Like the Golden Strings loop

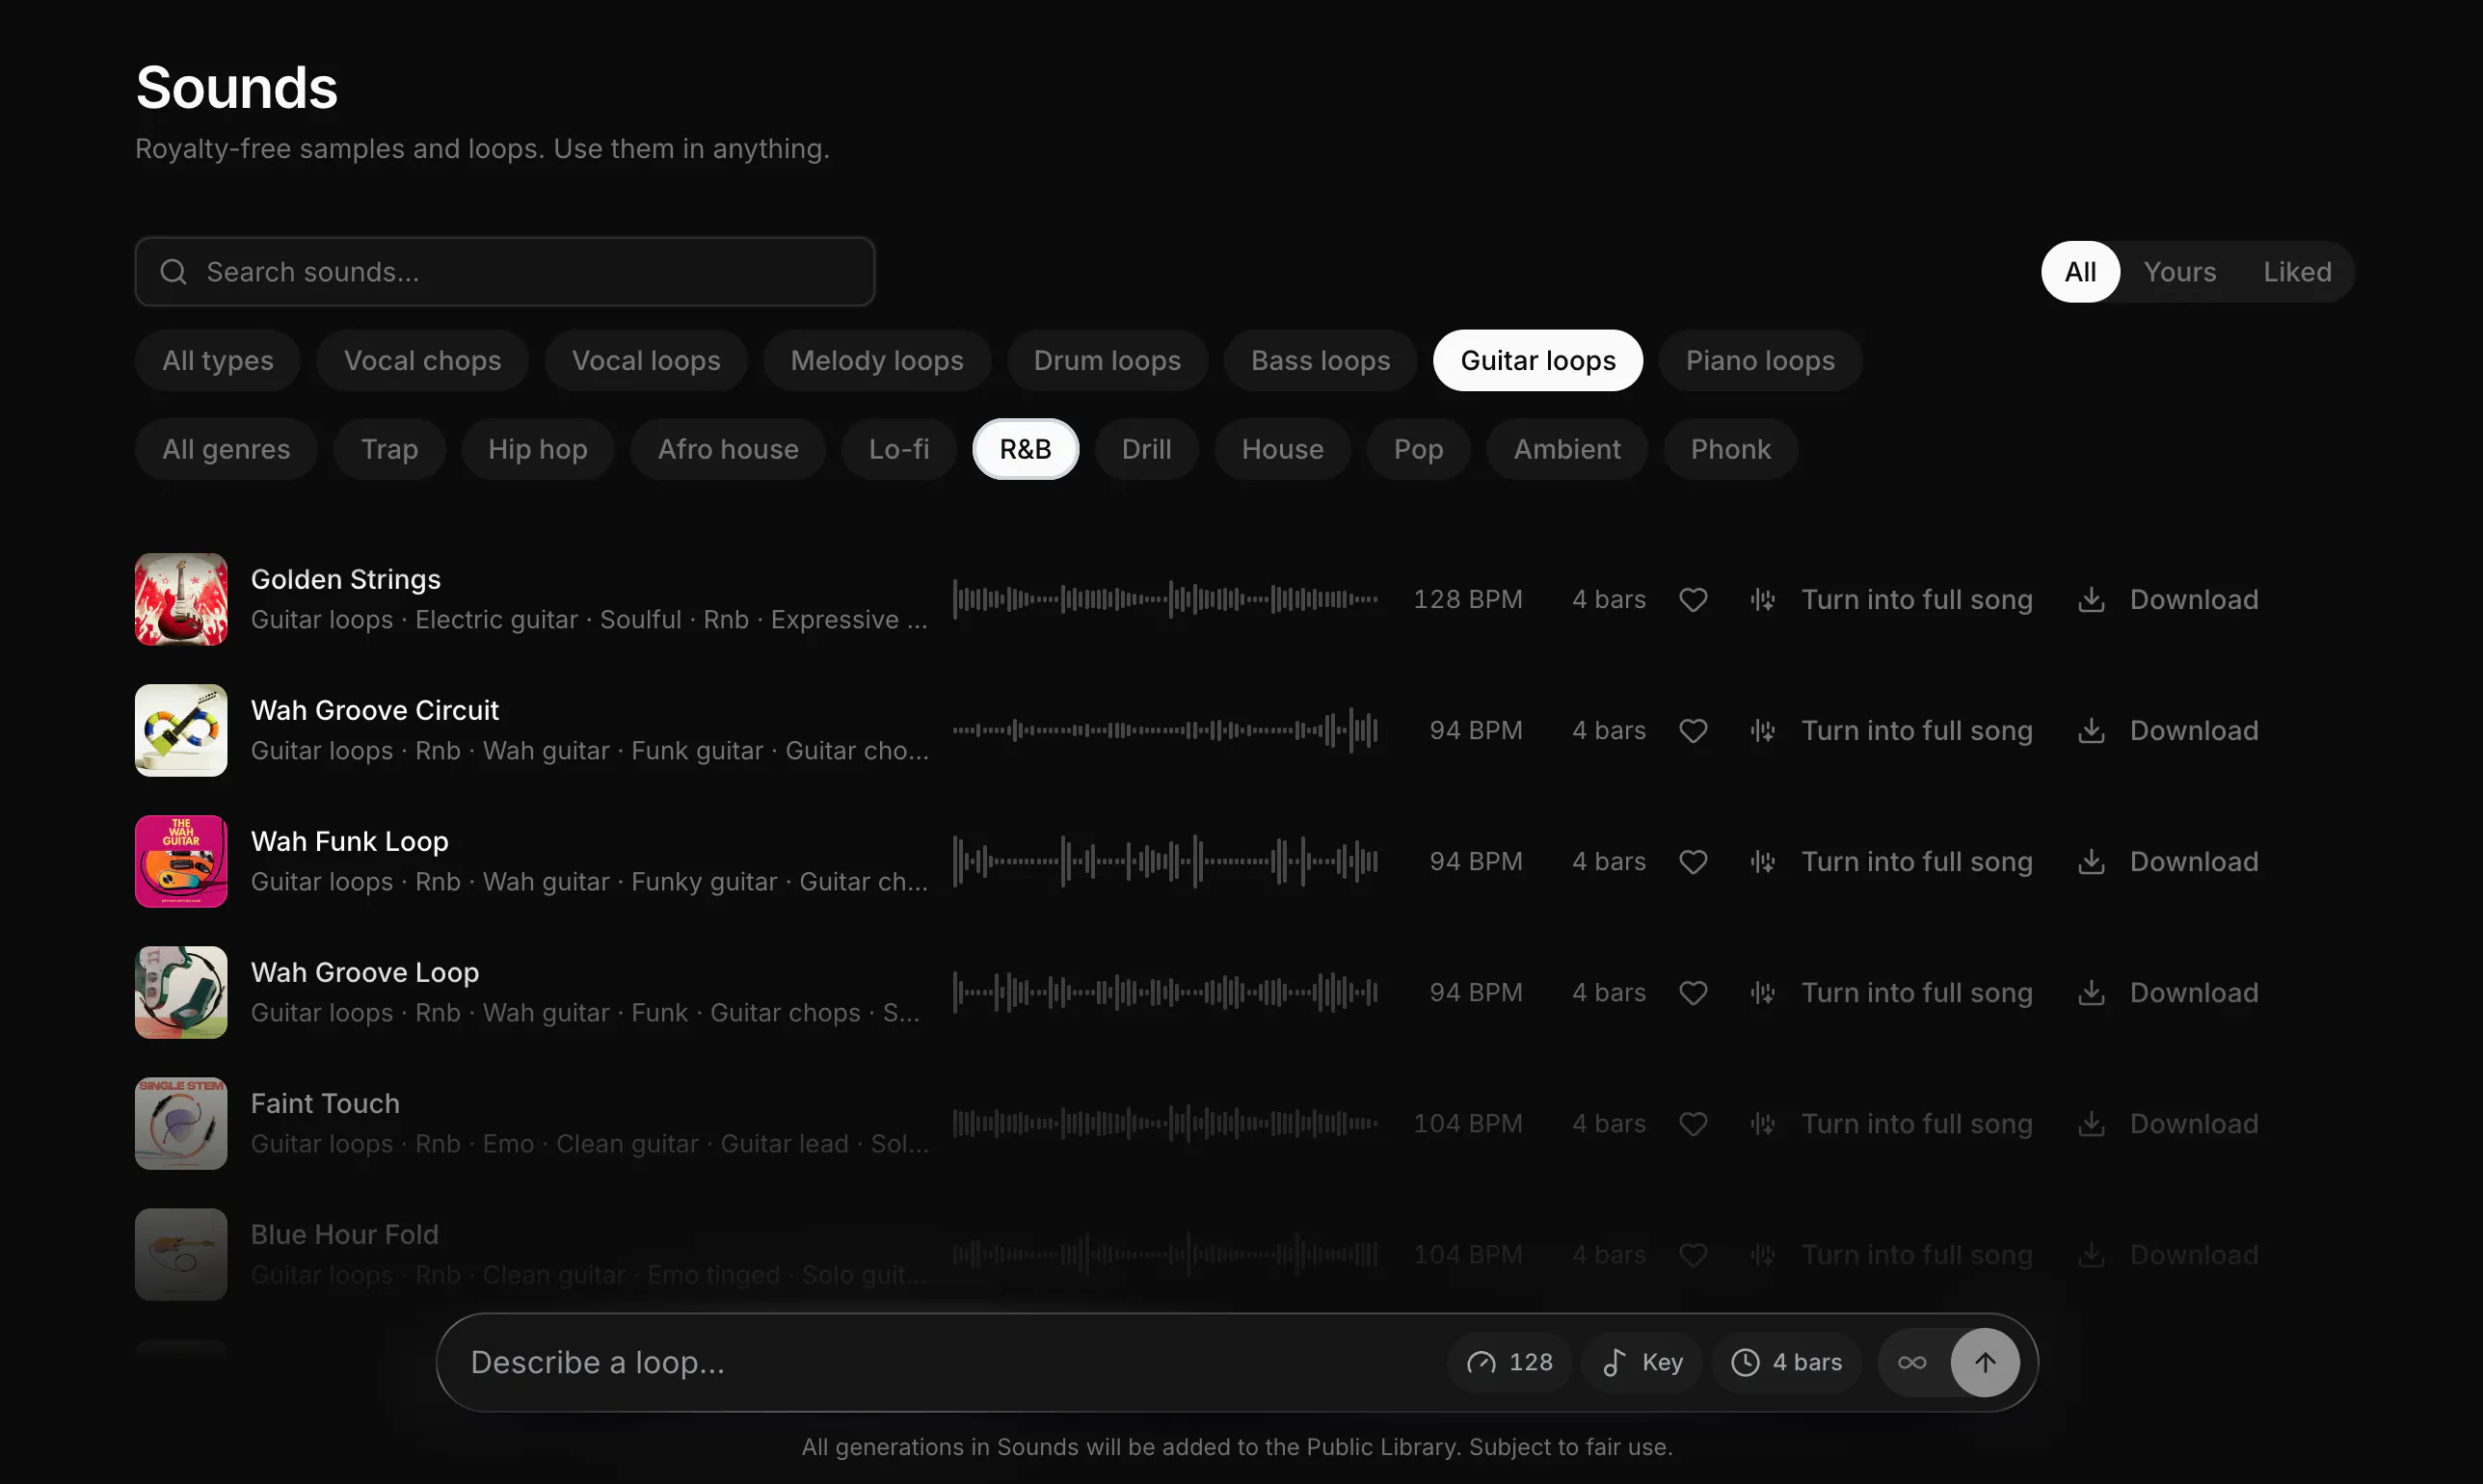1693,600
